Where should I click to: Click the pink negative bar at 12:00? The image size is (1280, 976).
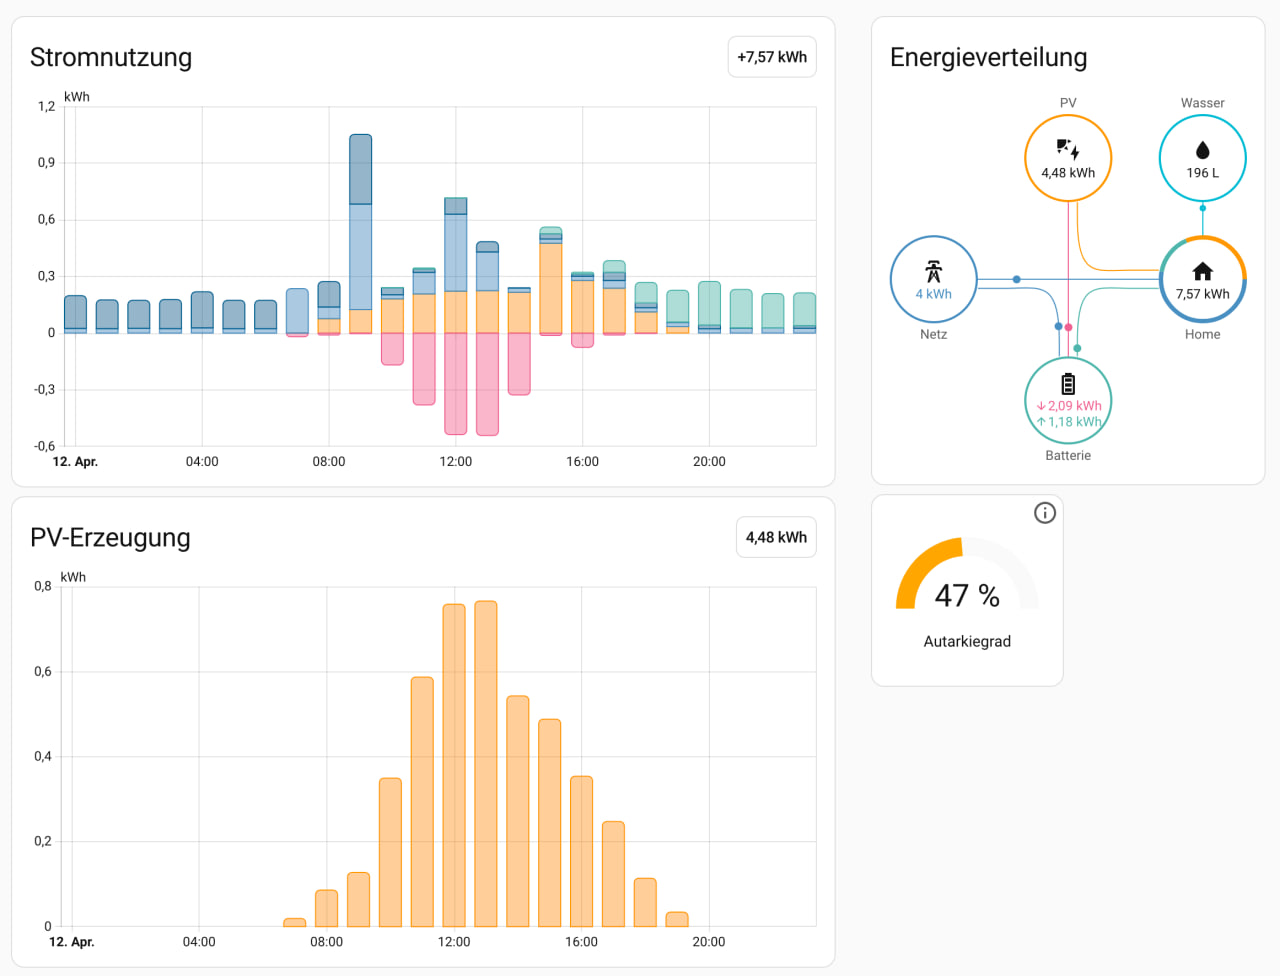(x=456, y=383)
